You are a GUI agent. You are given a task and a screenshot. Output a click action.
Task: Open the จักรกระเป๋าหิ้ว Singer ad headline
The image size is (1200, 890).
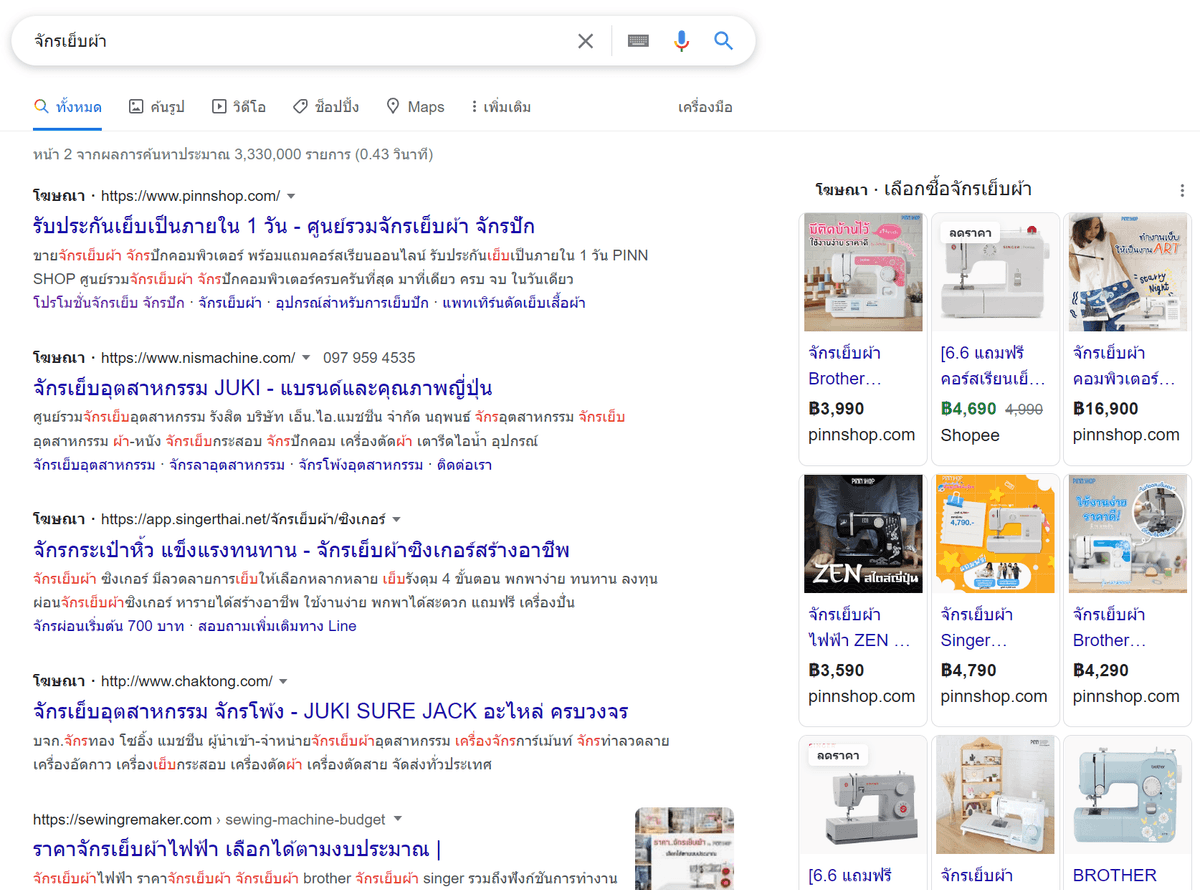coord(302,549)
